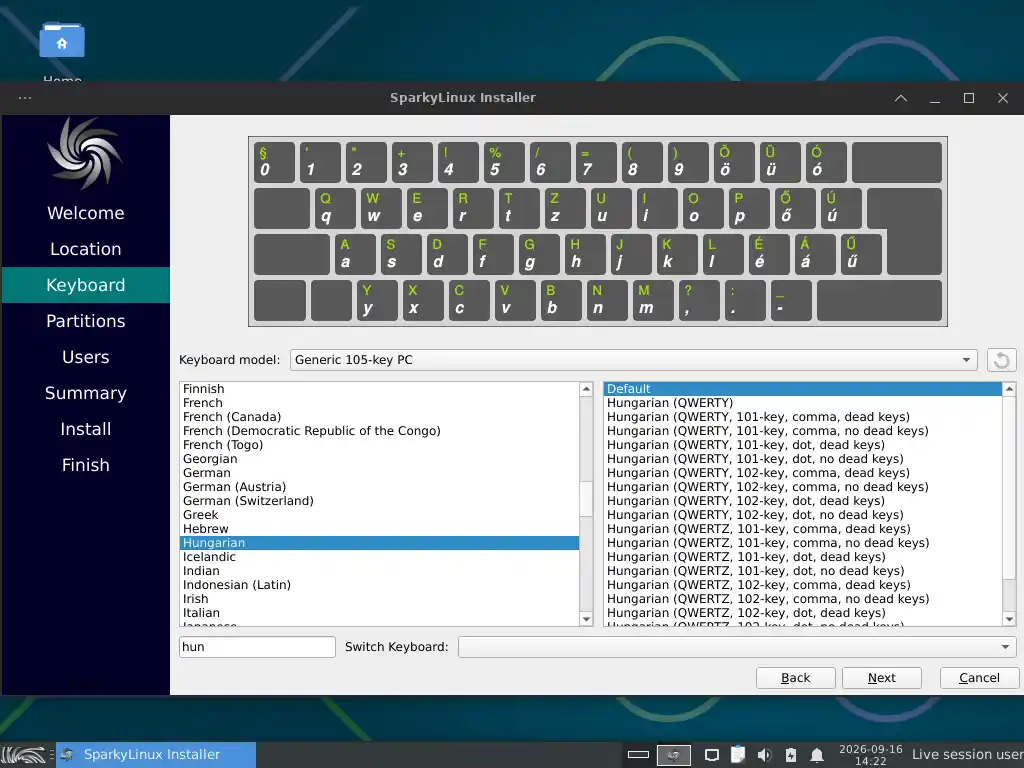Select Finnish in the layout list
Viewport: 1024px width, 768px height.
click(379, 389)
